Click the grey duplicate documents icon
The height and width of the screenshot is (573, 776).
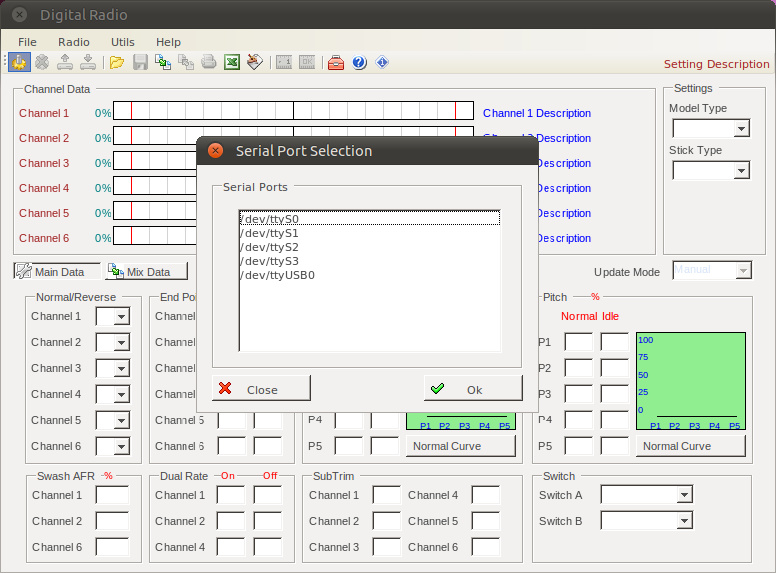click(x=186, y=62)
